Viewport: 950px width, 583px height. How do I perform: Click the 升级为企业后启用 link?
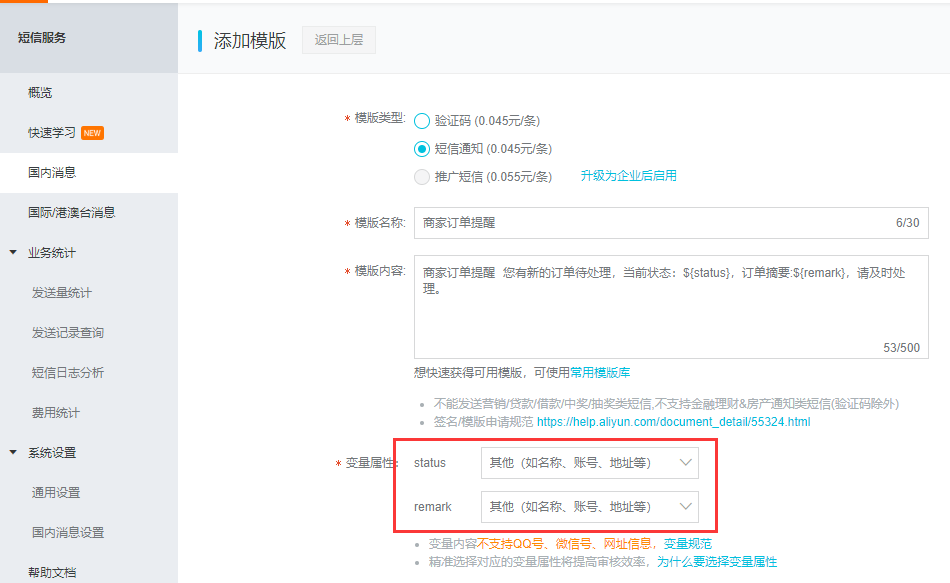point(628,176)
